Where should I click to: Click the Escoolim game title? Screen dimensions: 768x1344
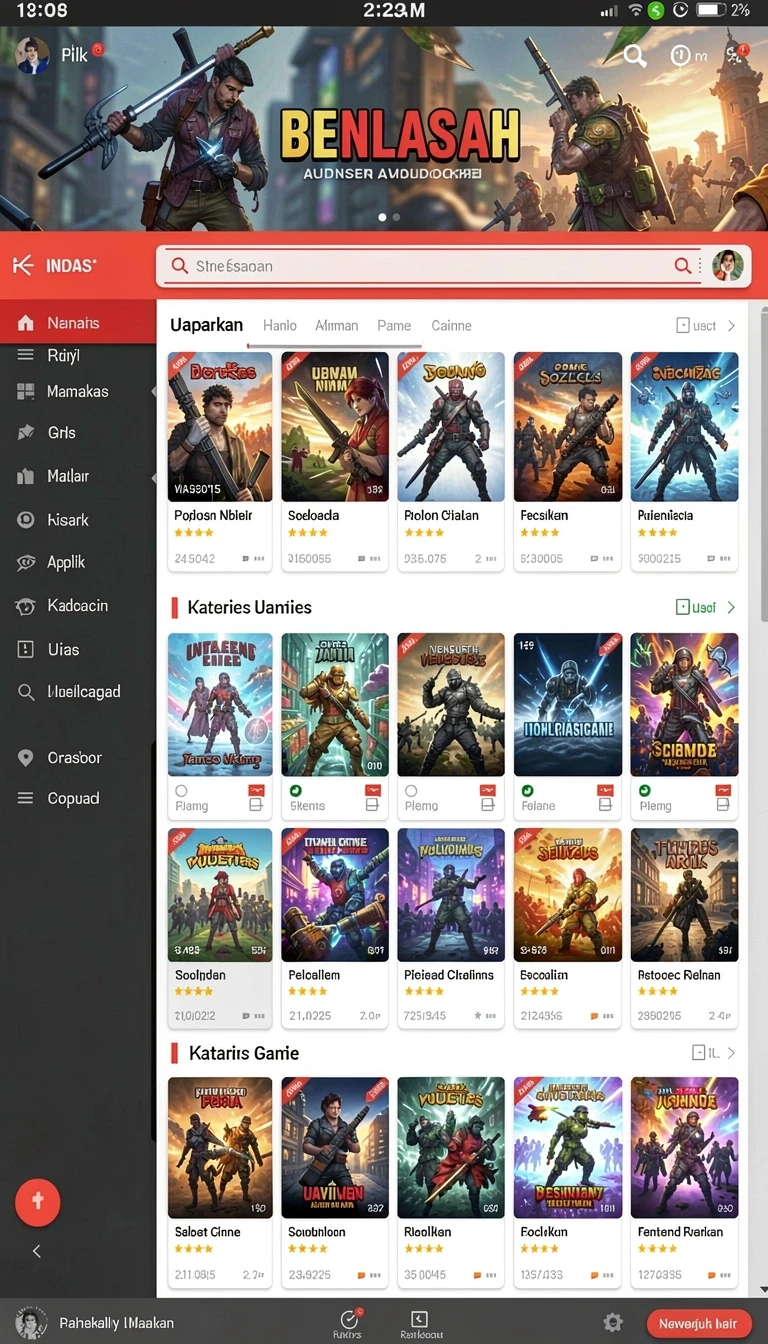coord(544,975)
